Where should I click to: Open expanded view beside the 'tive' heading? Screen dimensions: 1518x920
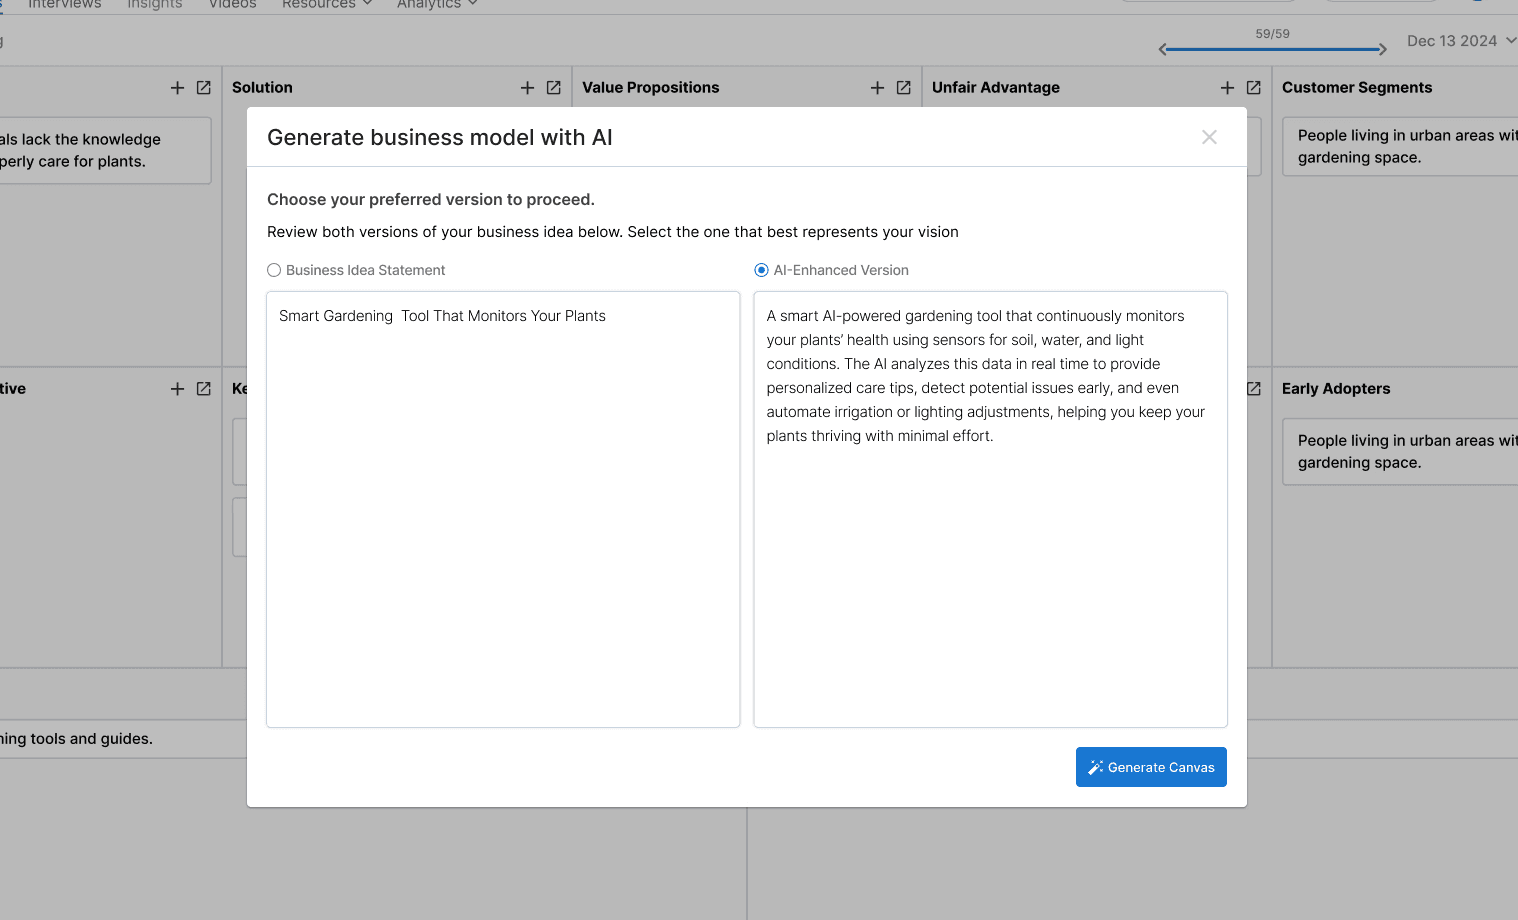(x=203, y=389)
